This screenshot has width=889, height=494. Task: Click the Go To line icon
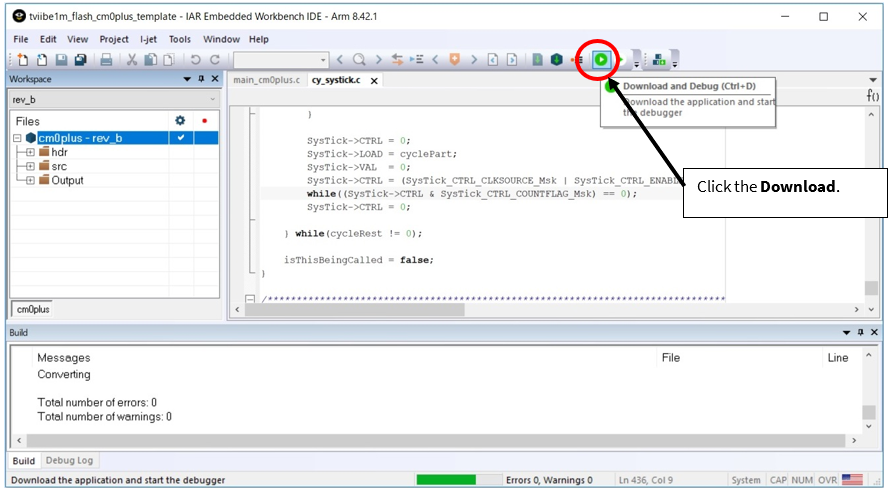[x=417, y=59]
